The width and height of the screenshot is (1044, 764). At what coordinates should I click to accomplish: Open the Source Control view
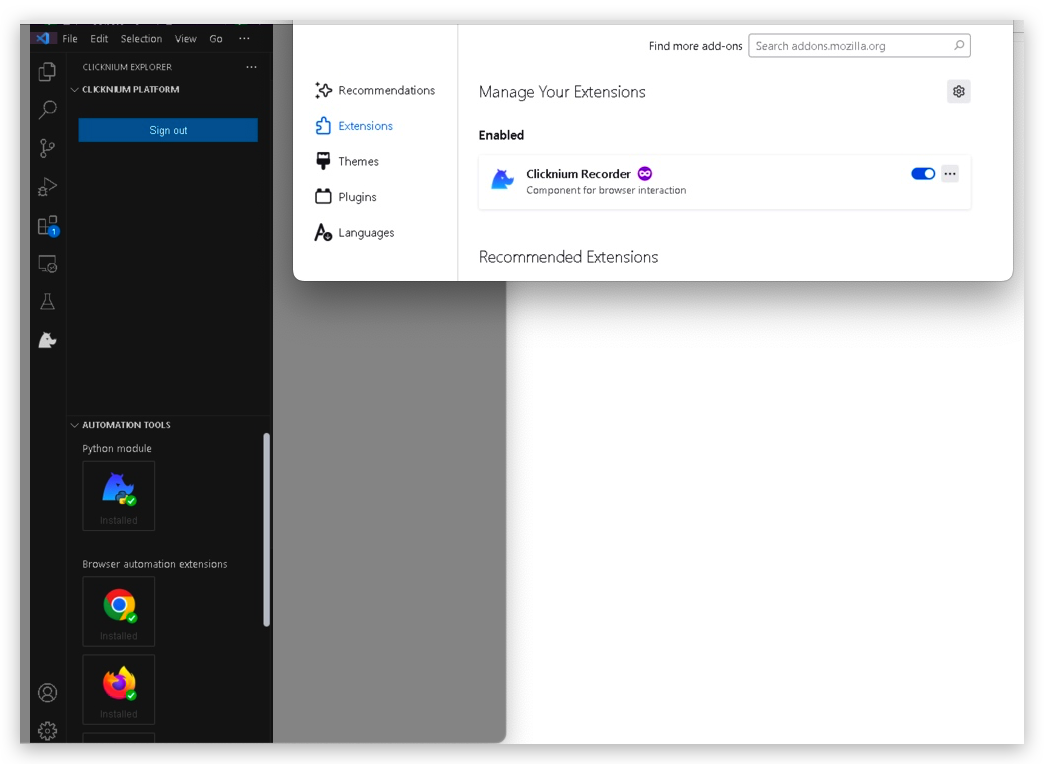pyautogui.click(x=47, y=148)
